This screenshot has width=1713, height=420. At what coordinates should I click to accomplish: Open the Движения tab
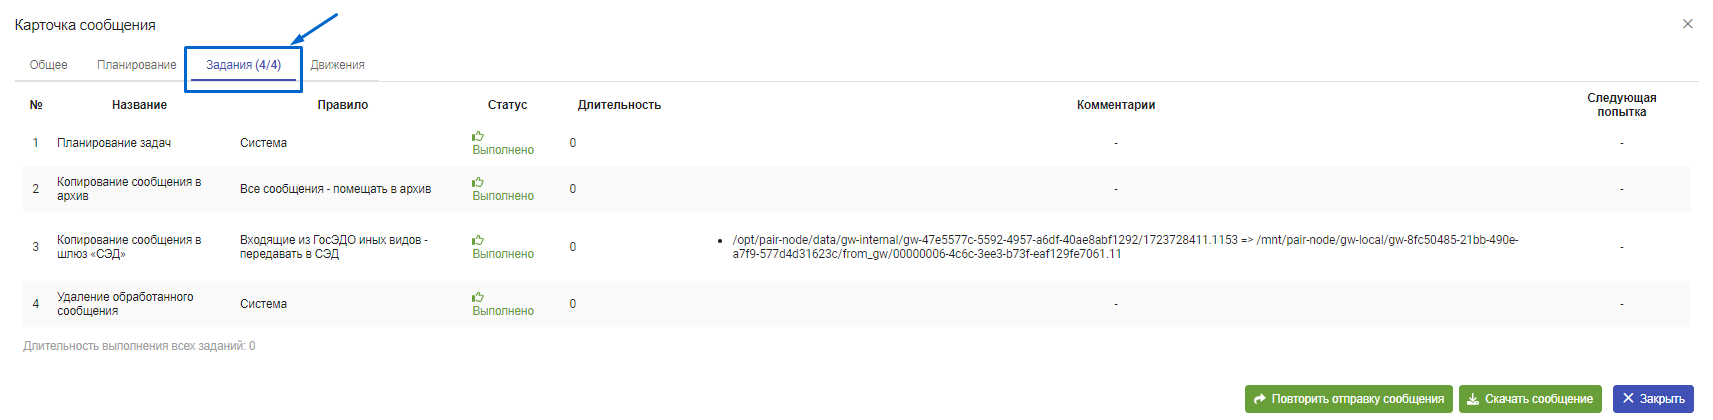(337, 65)
